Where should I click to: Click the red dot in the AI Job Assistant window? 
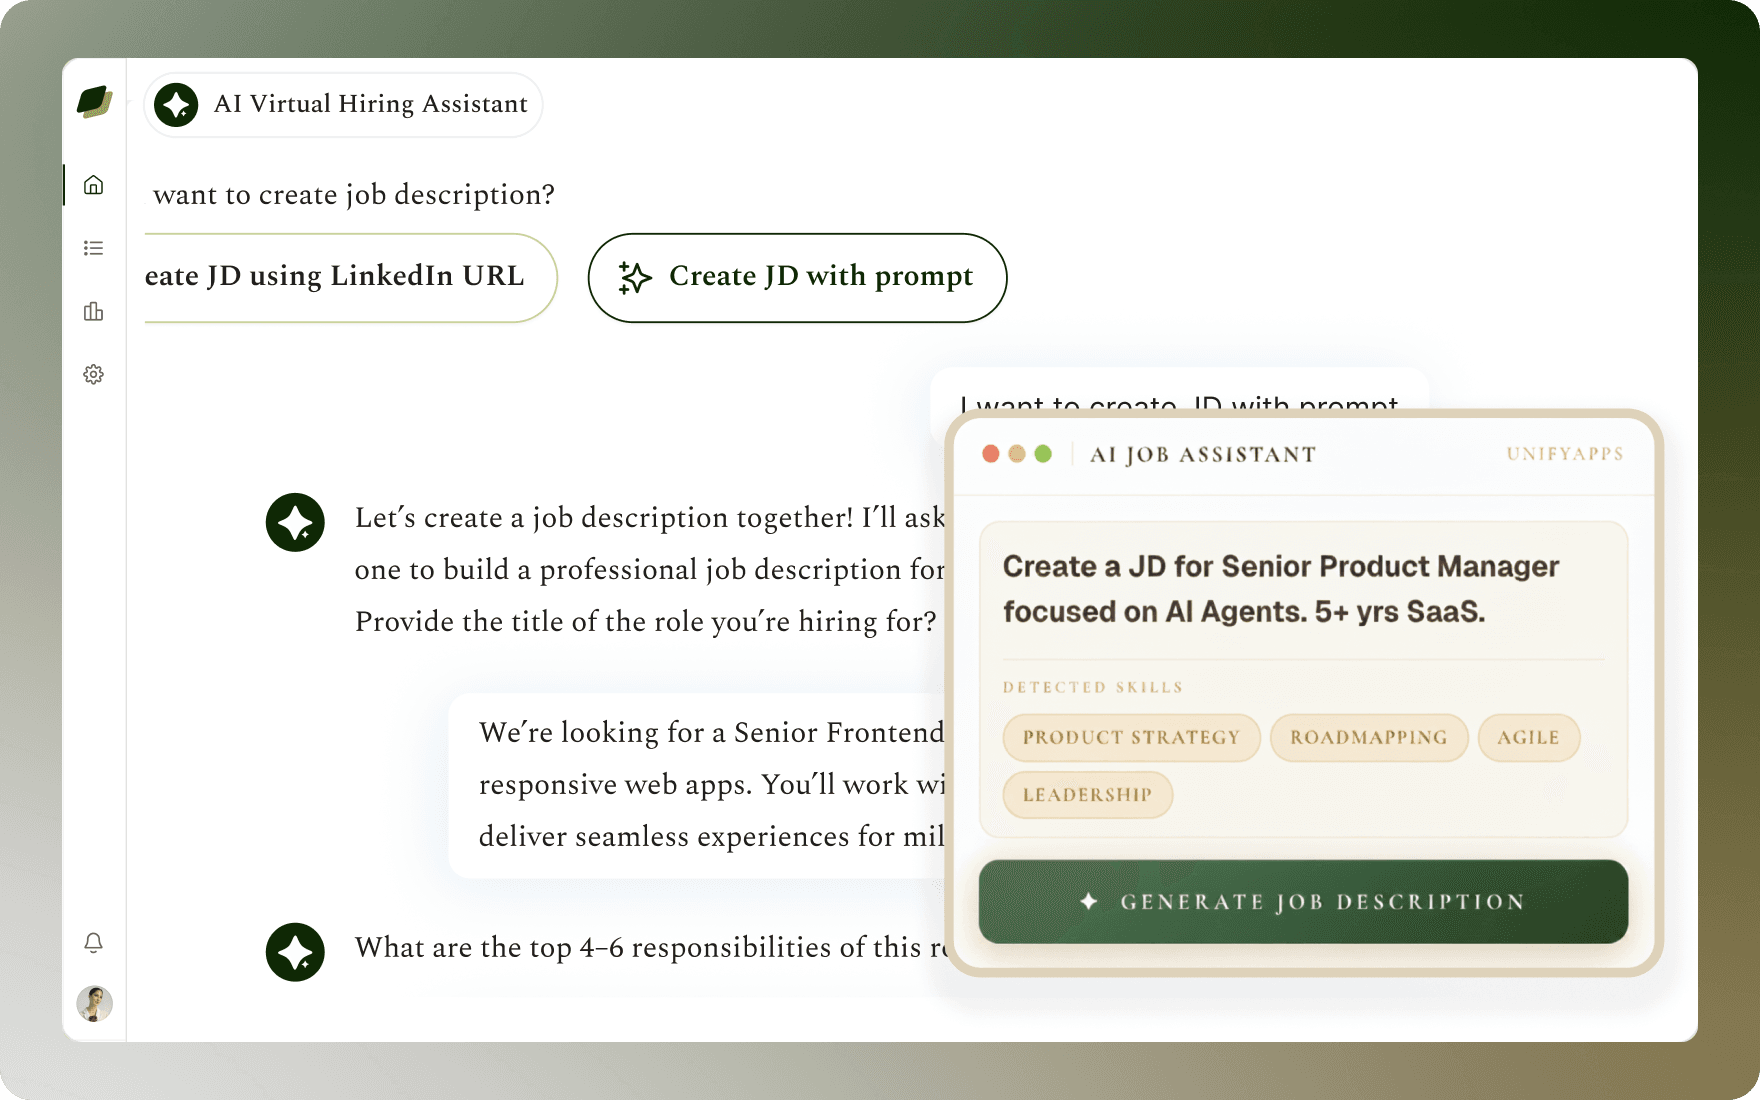(991, 454)
